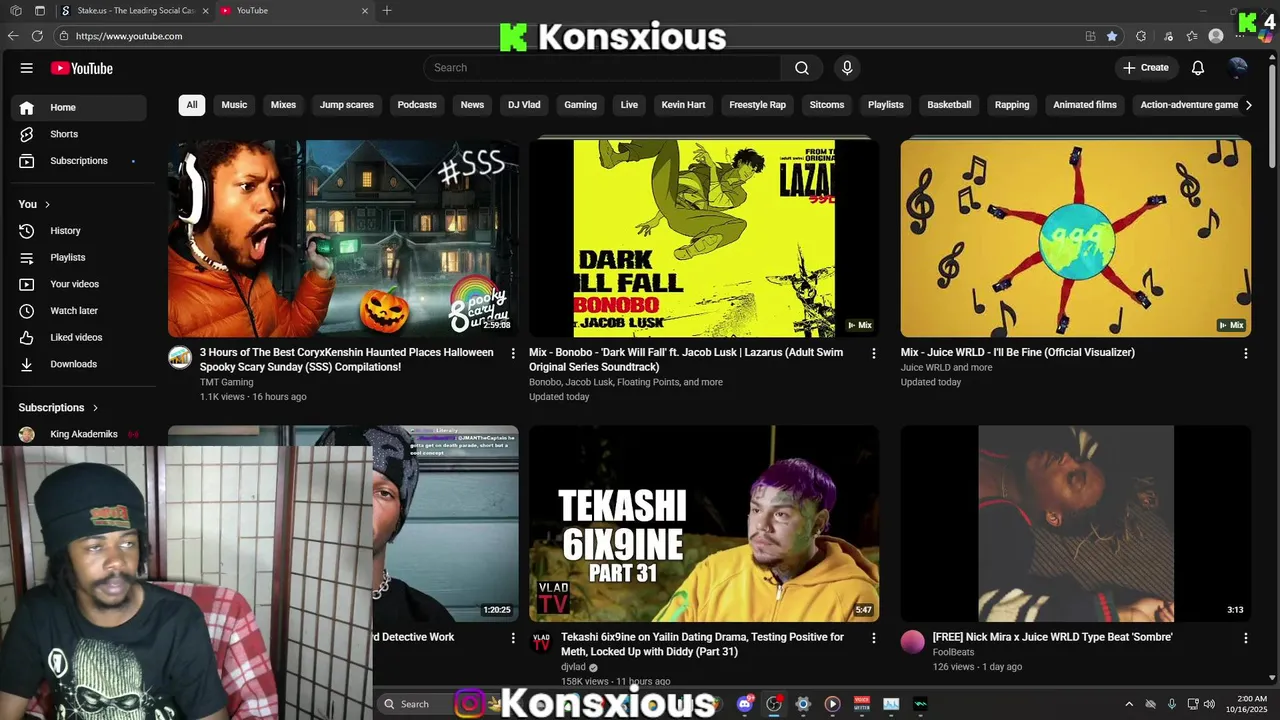The image size is (1280, 720).
Task: Open the Discord taskbar icon
Action: (x=745, y=704)
